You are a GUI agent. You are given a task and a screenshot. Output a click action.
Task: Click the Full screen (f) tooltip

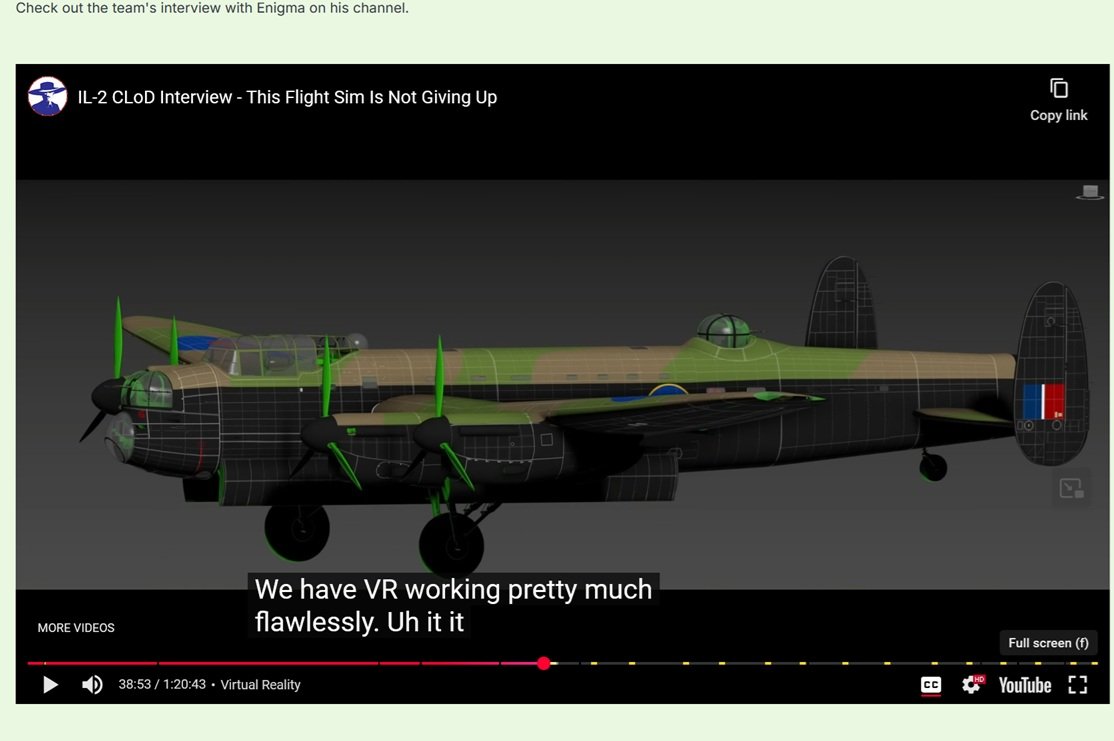[x=1048, y=643]
